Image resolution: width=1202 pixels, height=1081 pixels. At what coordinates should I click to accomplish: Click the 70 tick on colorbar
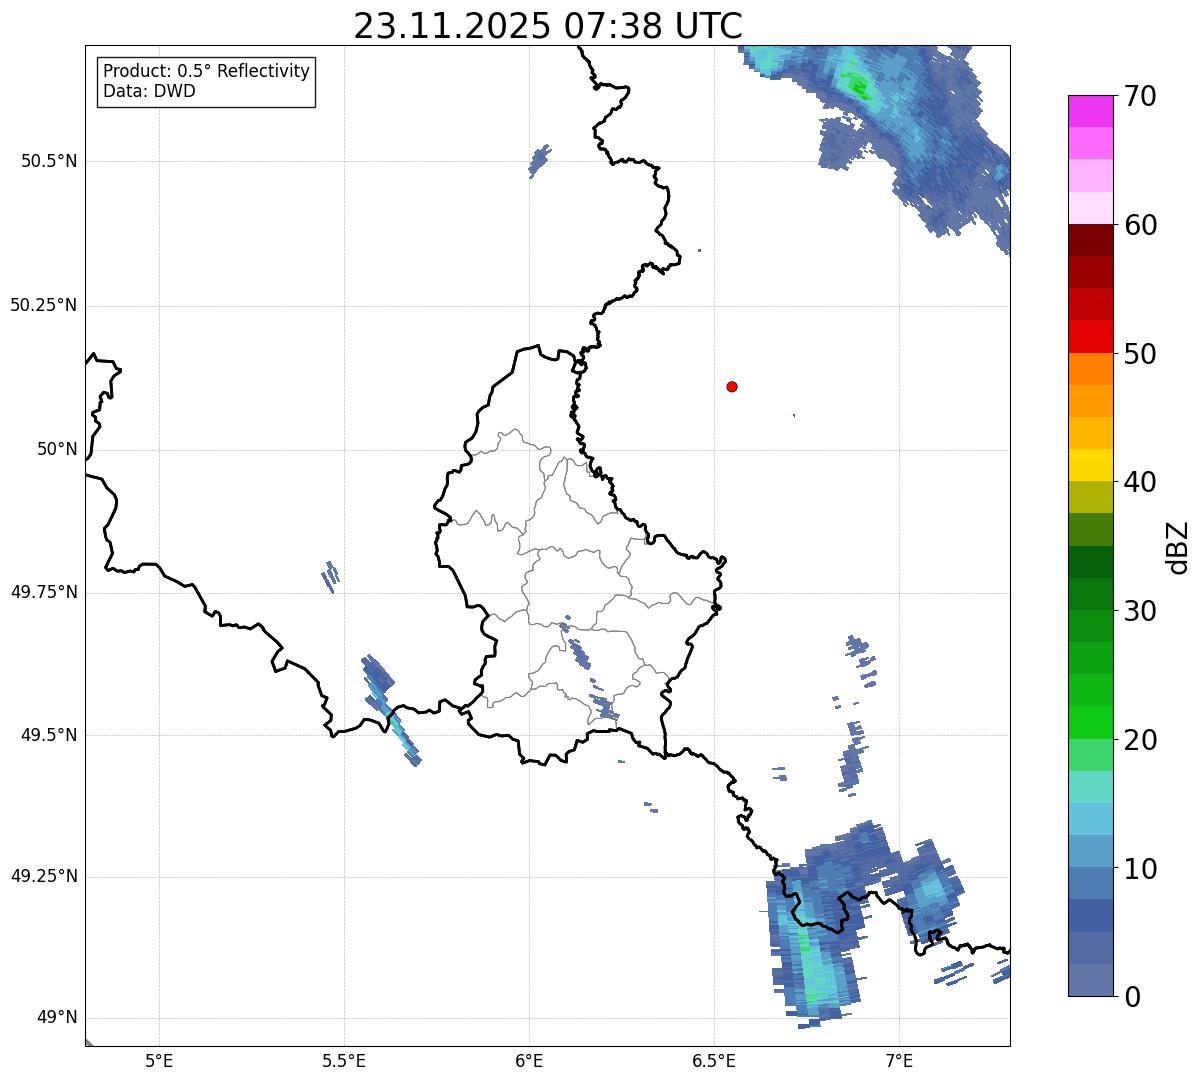tap(1140, 96)
